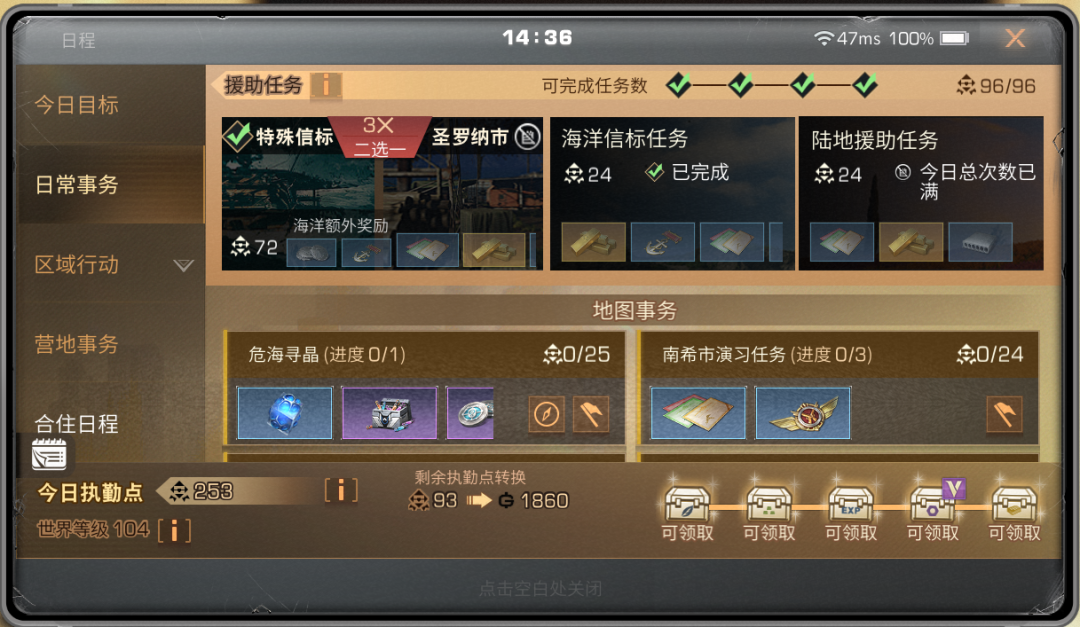Close the schedule panel with X
The width and height of the screenshot is (1080, 627).
coord(1015,38)
